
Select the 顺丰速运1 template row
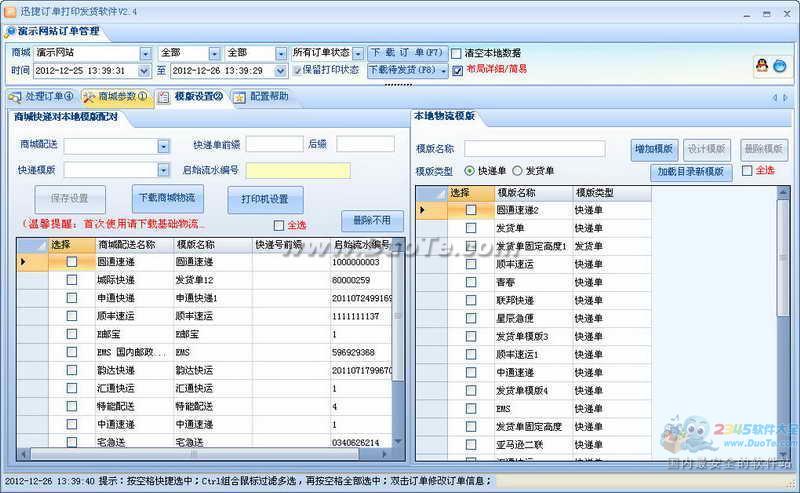533,354
